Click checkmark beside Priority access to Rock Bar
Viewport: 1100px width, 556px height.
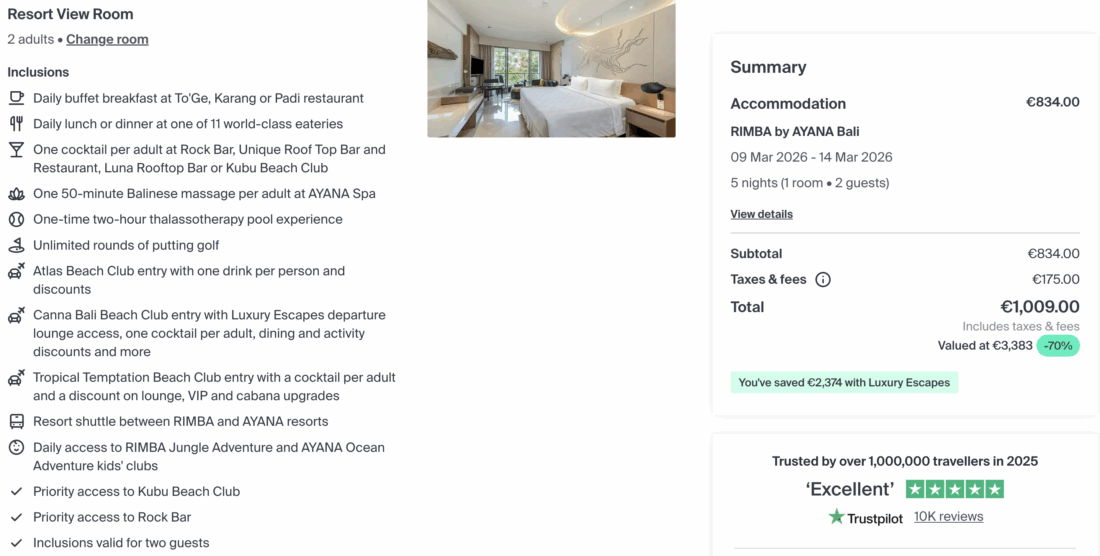(x=16, y=517)
